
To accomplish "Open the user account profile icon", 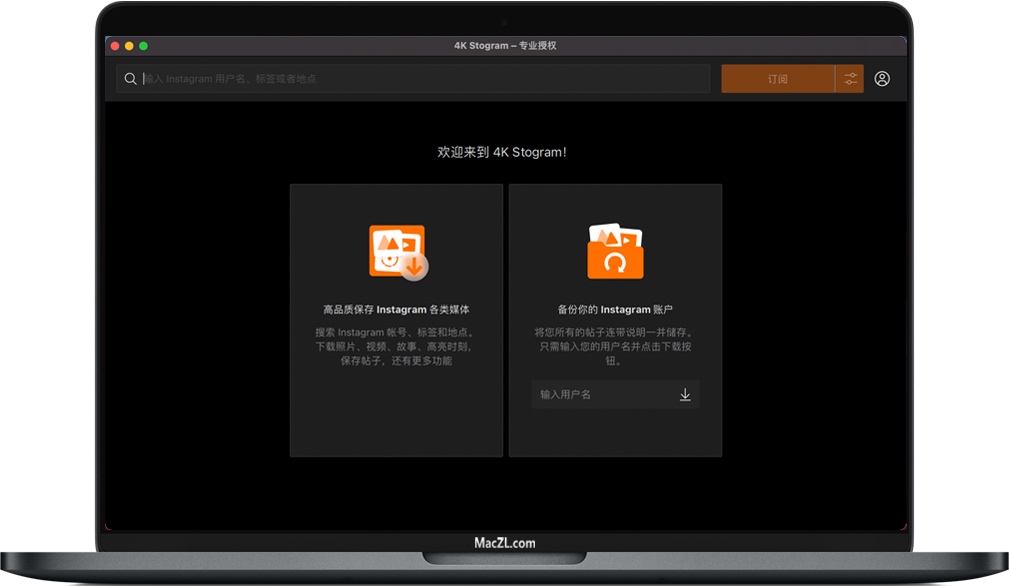I will (882, 79).
